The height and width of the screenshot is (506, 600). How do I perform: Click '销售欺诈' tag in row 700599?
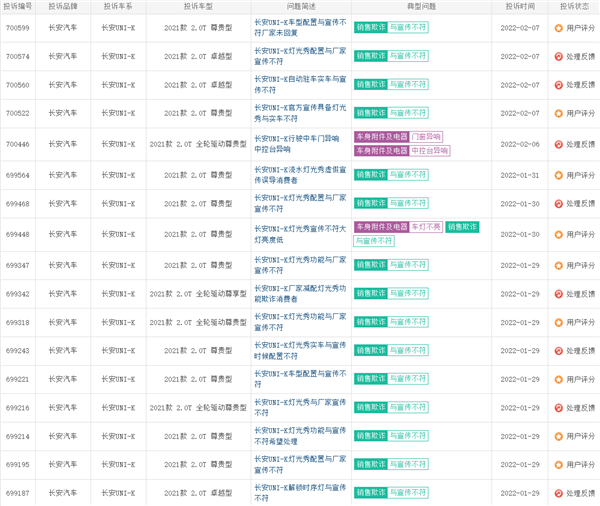(371, 28)
